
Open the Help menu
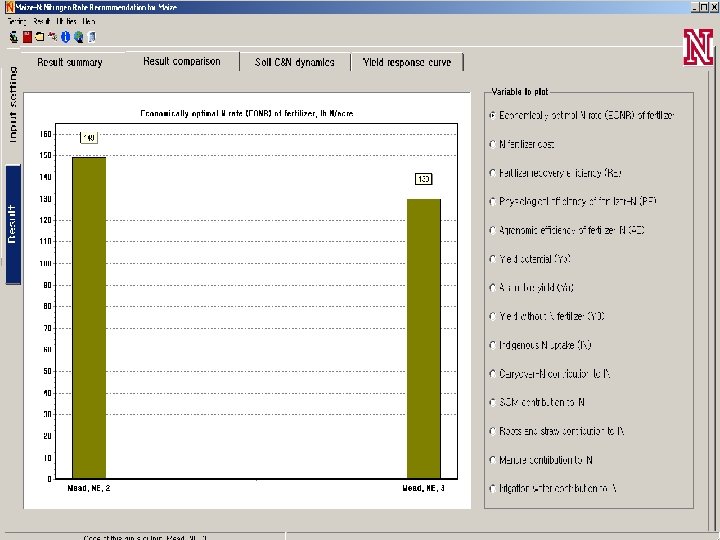tap(89, 22)
